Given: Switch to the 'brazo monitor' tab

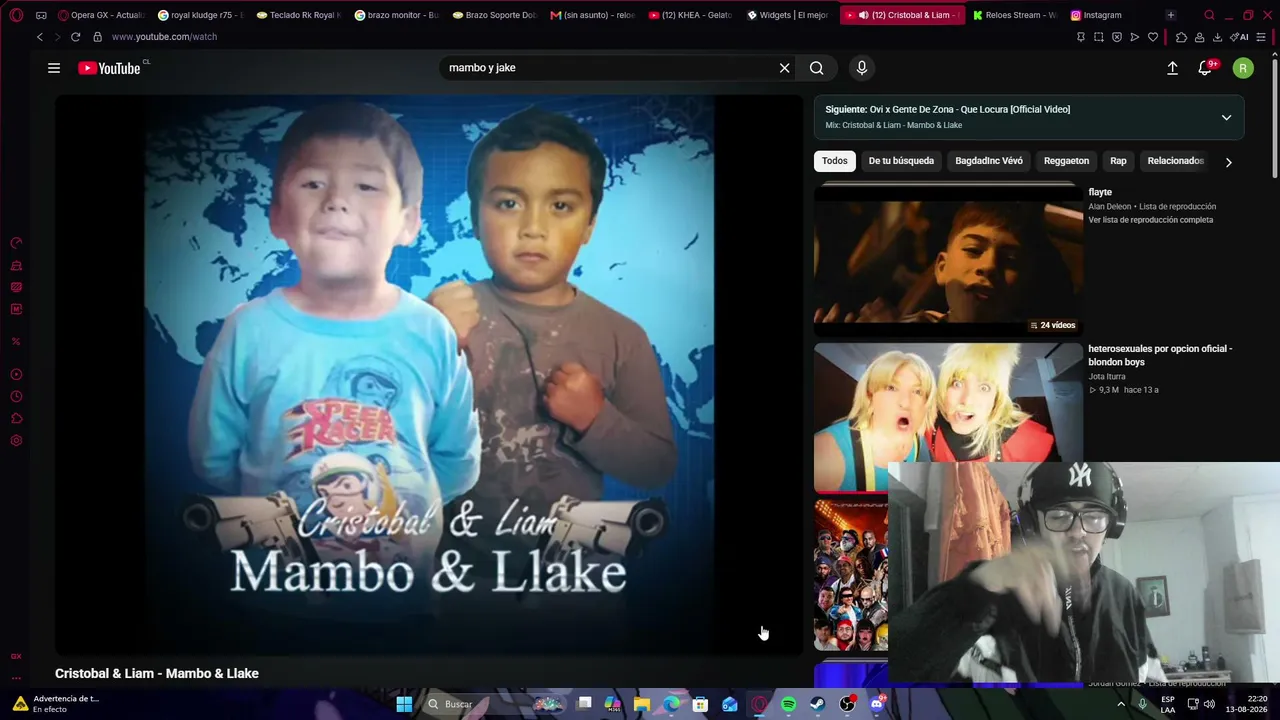Looking at the screenshot, I should 396,15.
